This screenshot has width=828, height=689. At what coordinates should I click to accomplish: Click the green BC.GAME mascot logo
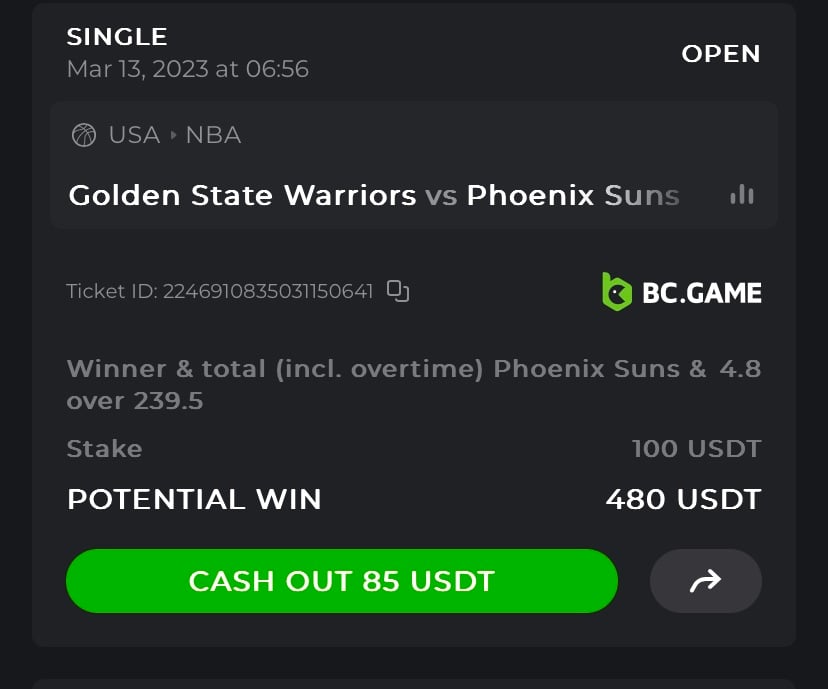tap(617, 291)
